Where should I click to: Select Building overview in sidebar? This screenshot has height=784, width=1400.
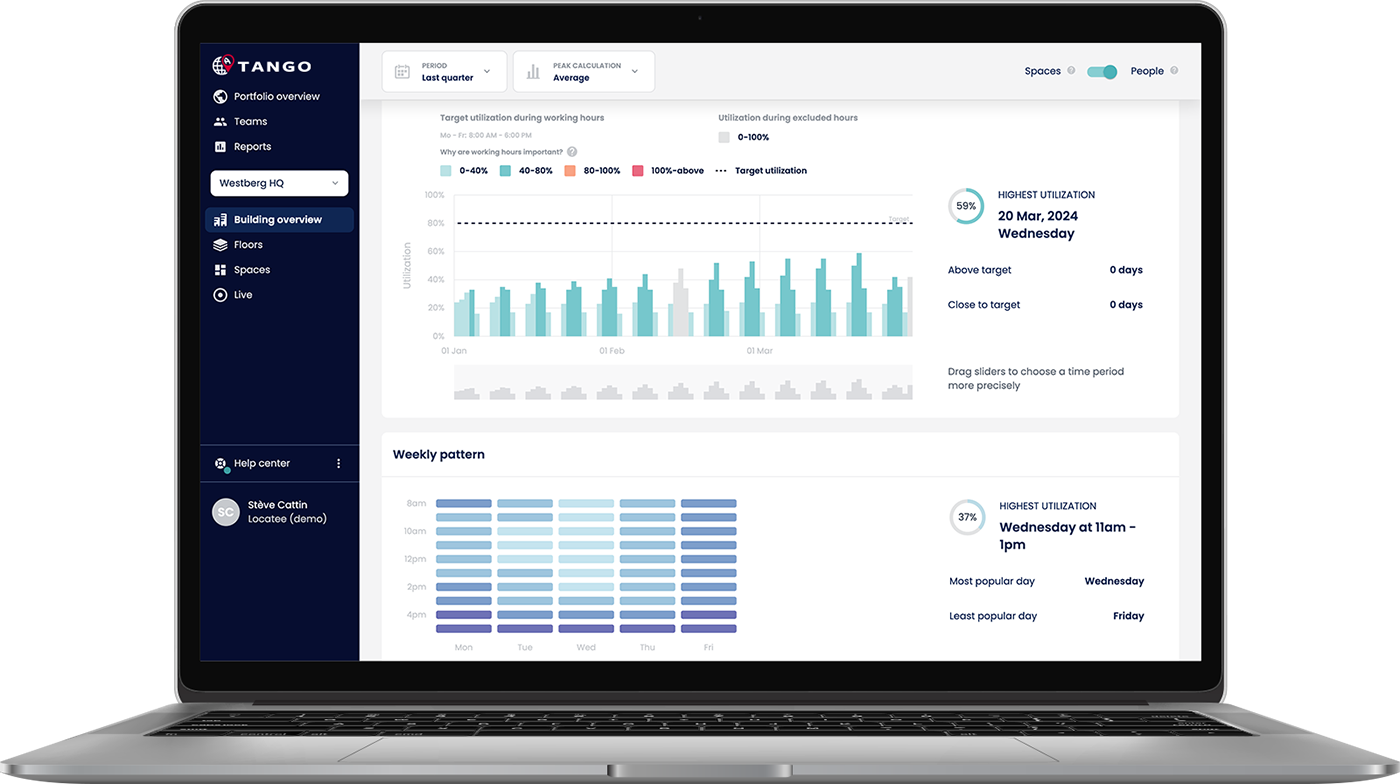[279, 220]
